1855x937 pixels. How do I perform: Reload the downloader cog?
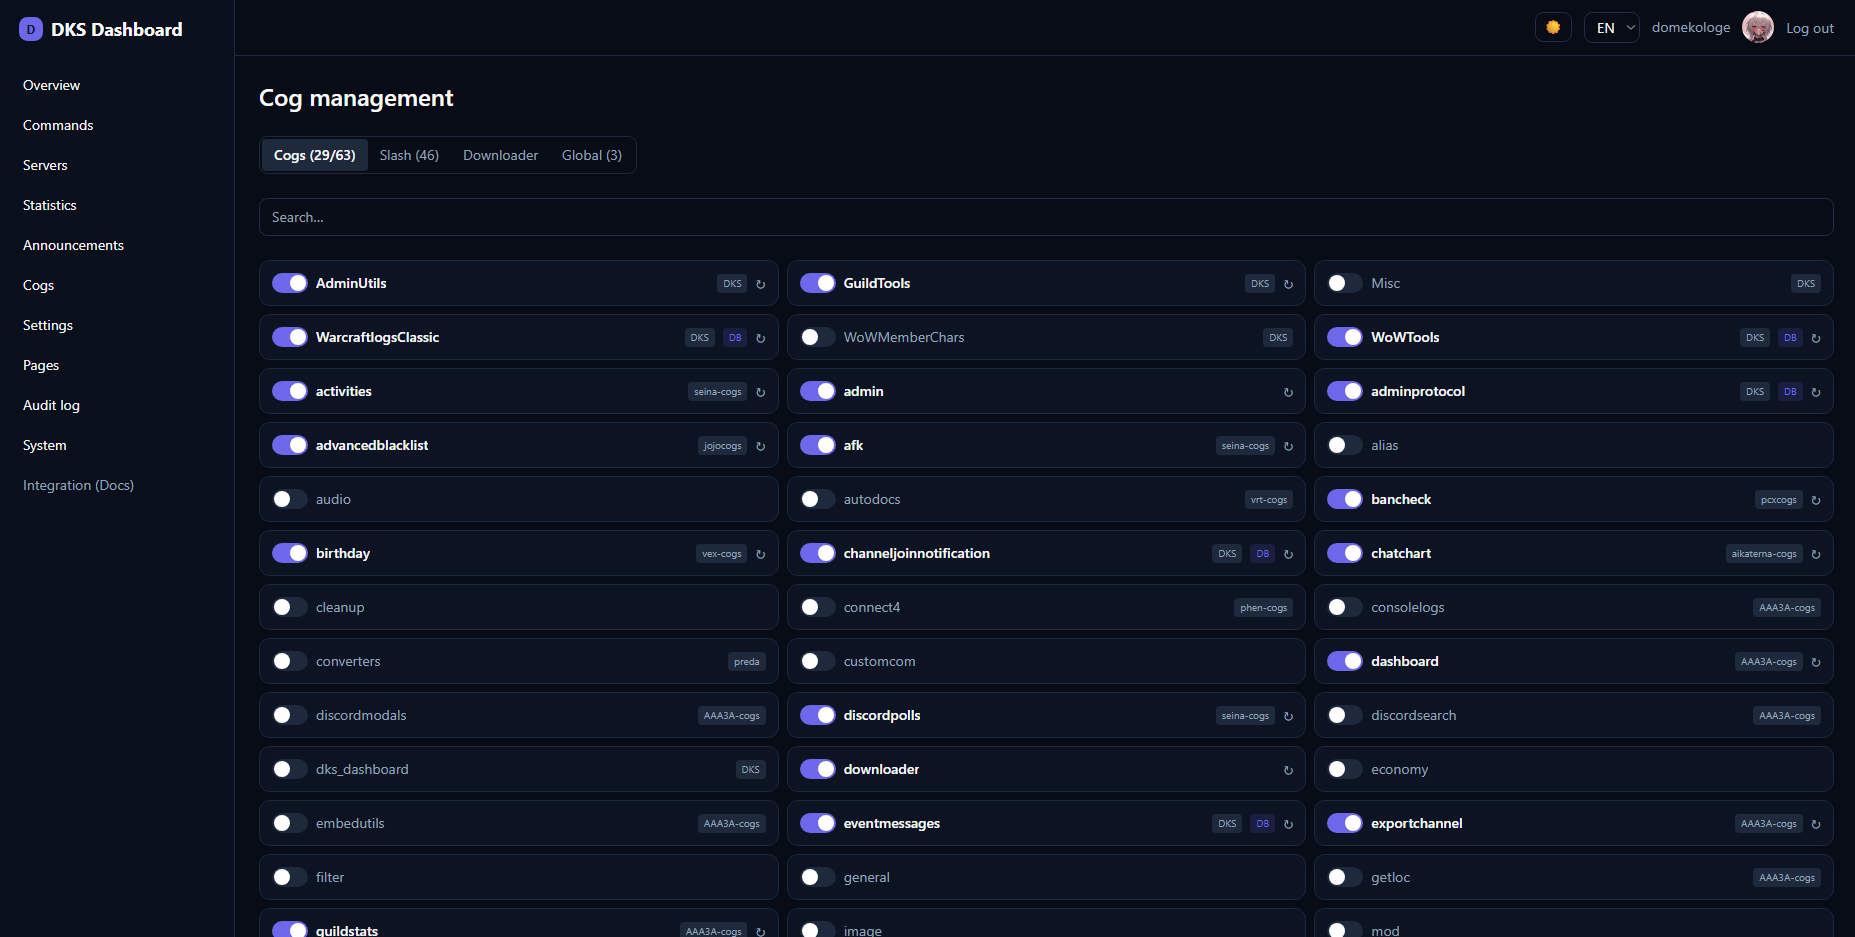tap(1288, 770)
